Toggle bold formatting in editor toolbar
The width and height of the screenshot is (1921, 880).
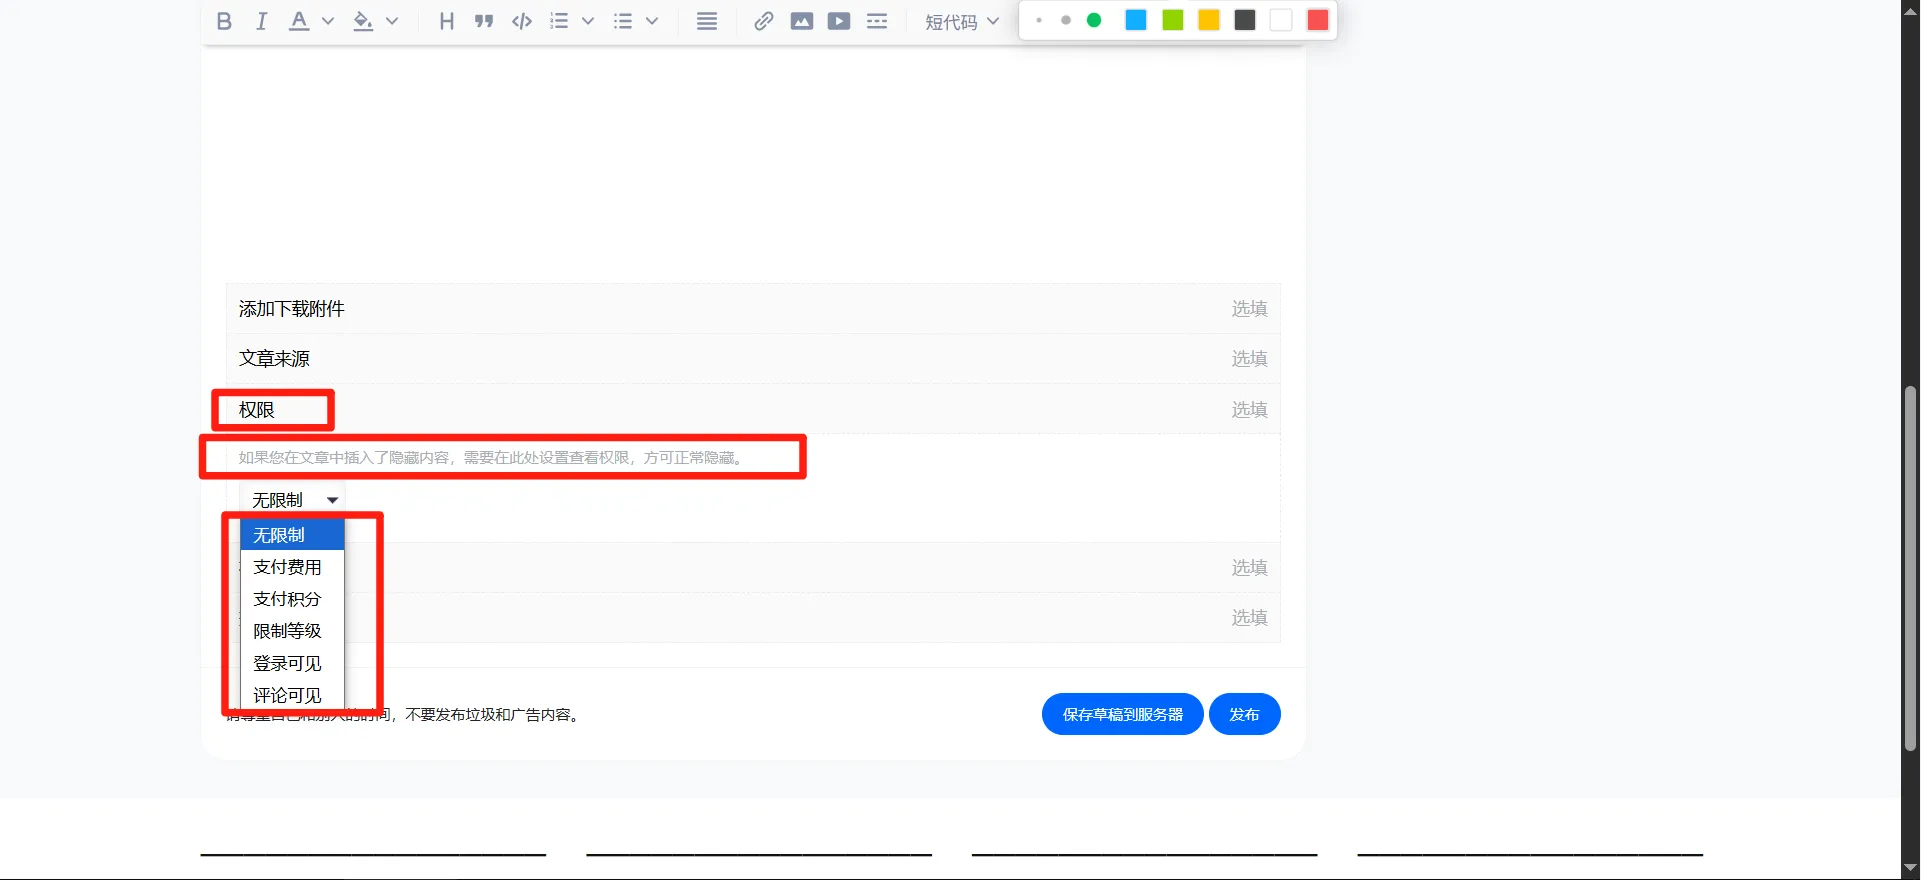[x=224, y=21]
